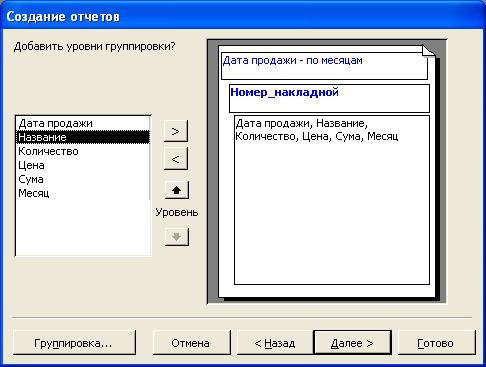This screenshot has height=367, width=486.
Task: Open the Группировка... options
Action: point(74,343)
